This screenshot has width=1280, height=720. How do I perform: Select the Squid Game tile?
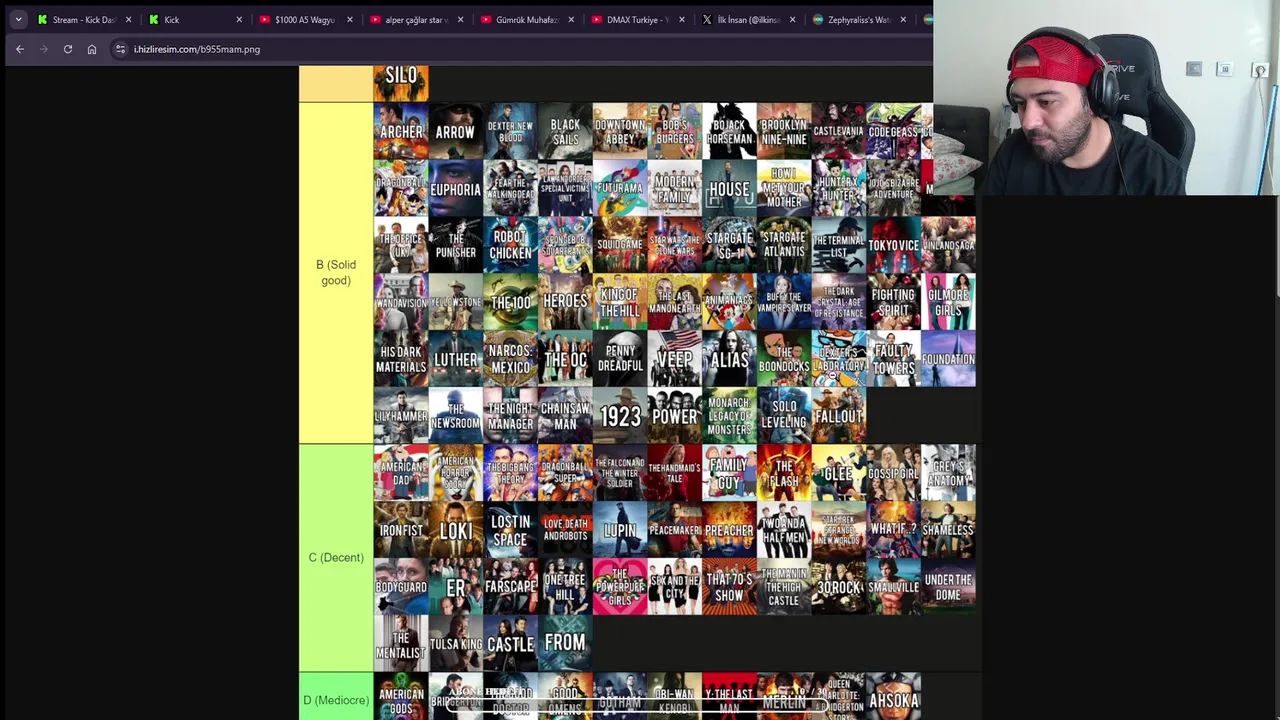620,245
